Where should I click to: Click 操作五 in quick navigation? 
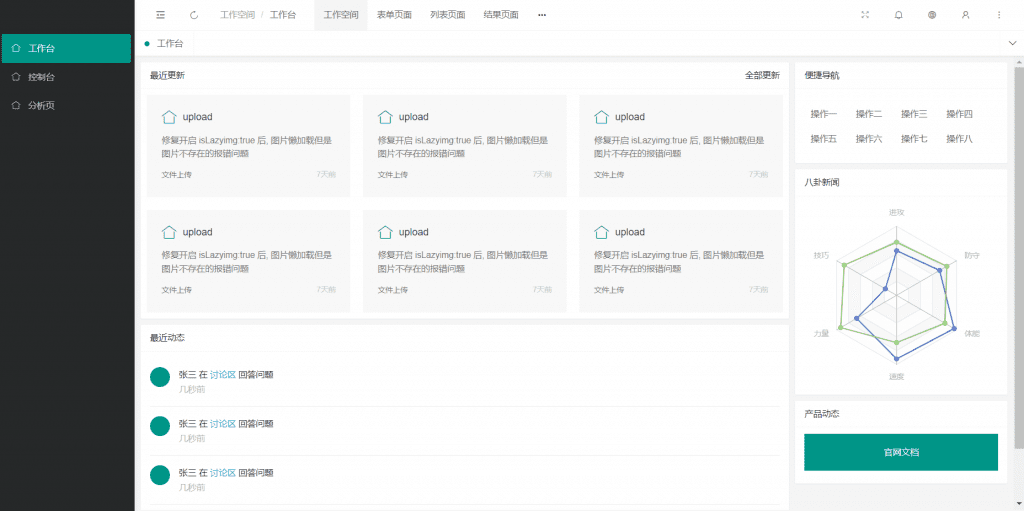(x=824, y=139)
